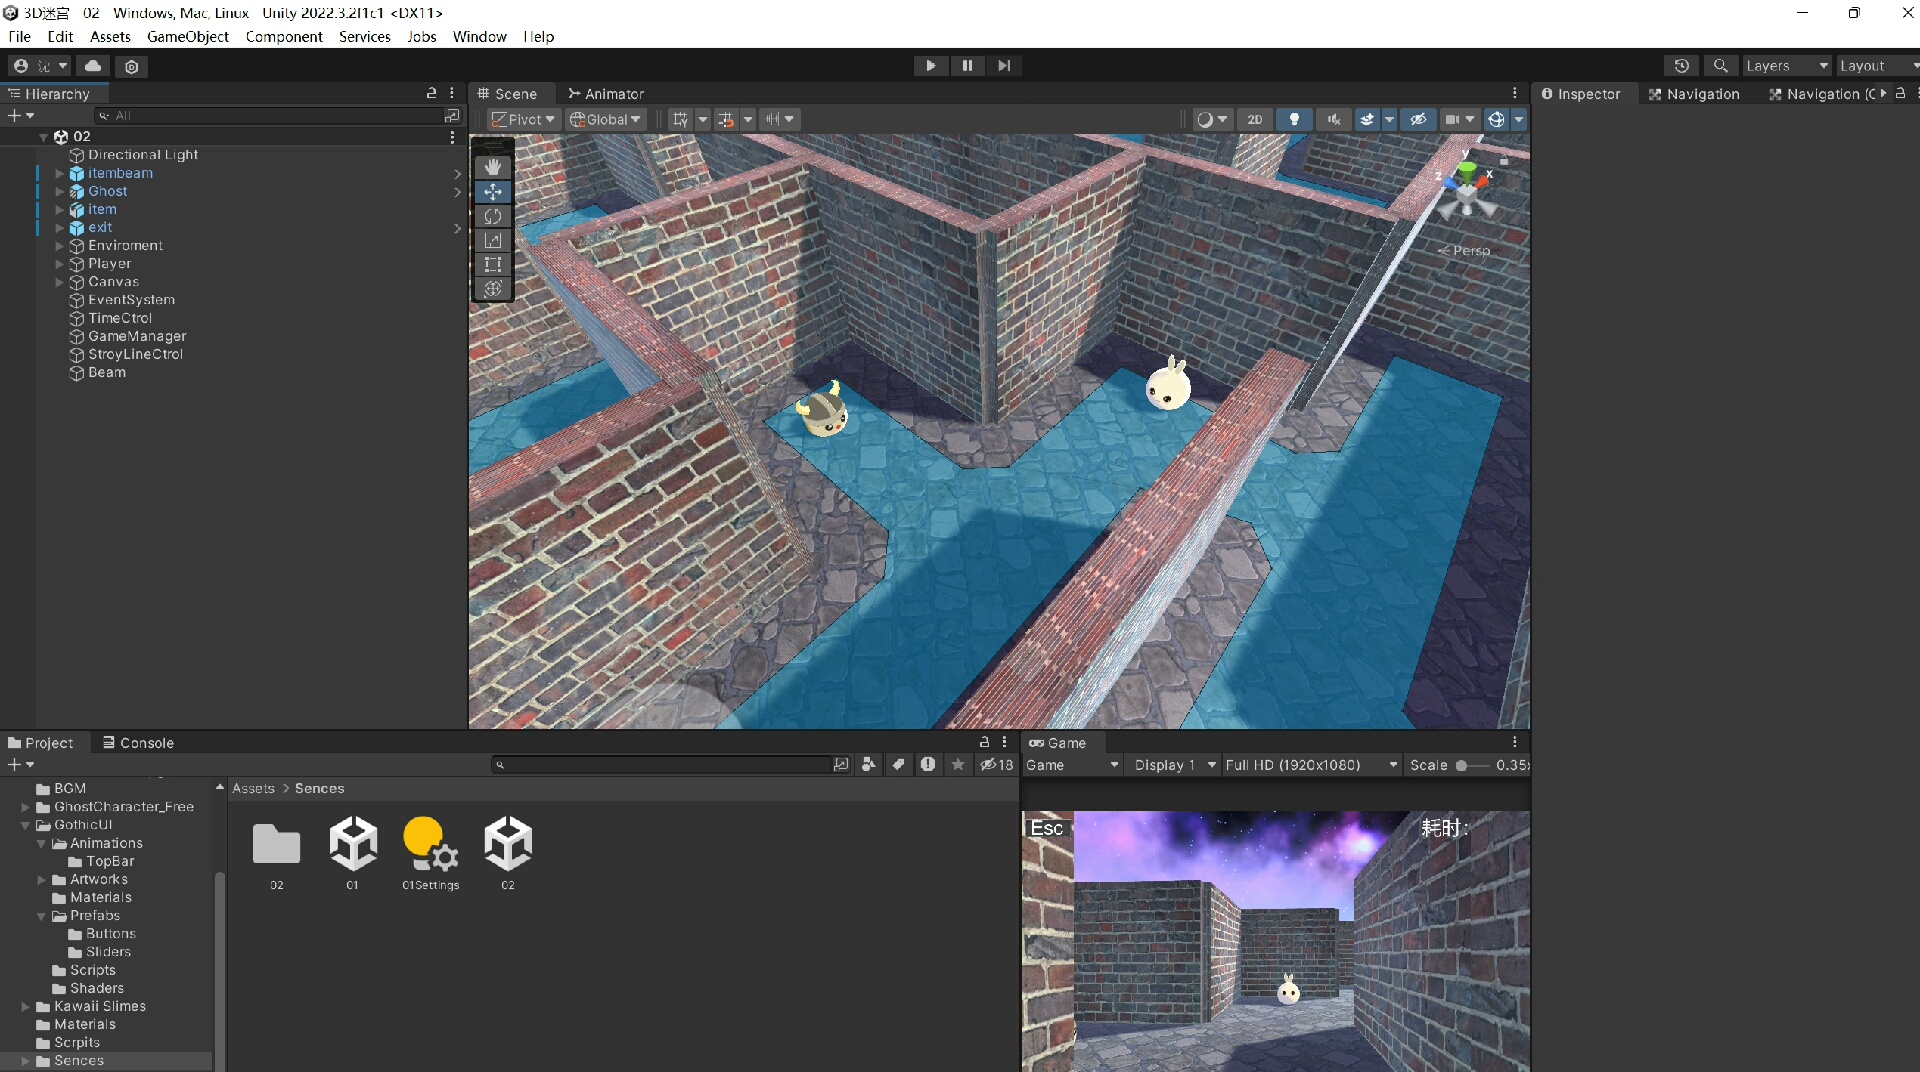Toggle 2D view mode in Scene

tap(1254, 120)
